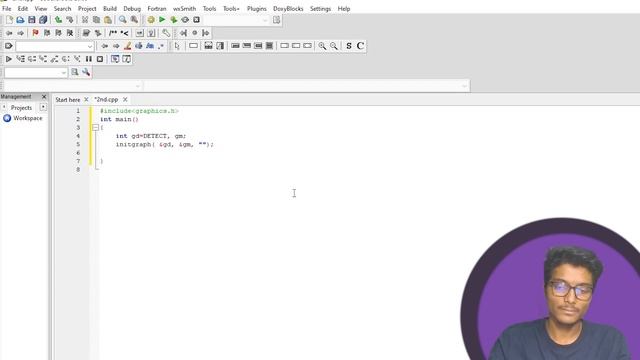Paste from clipboard icon

(108, 20)
